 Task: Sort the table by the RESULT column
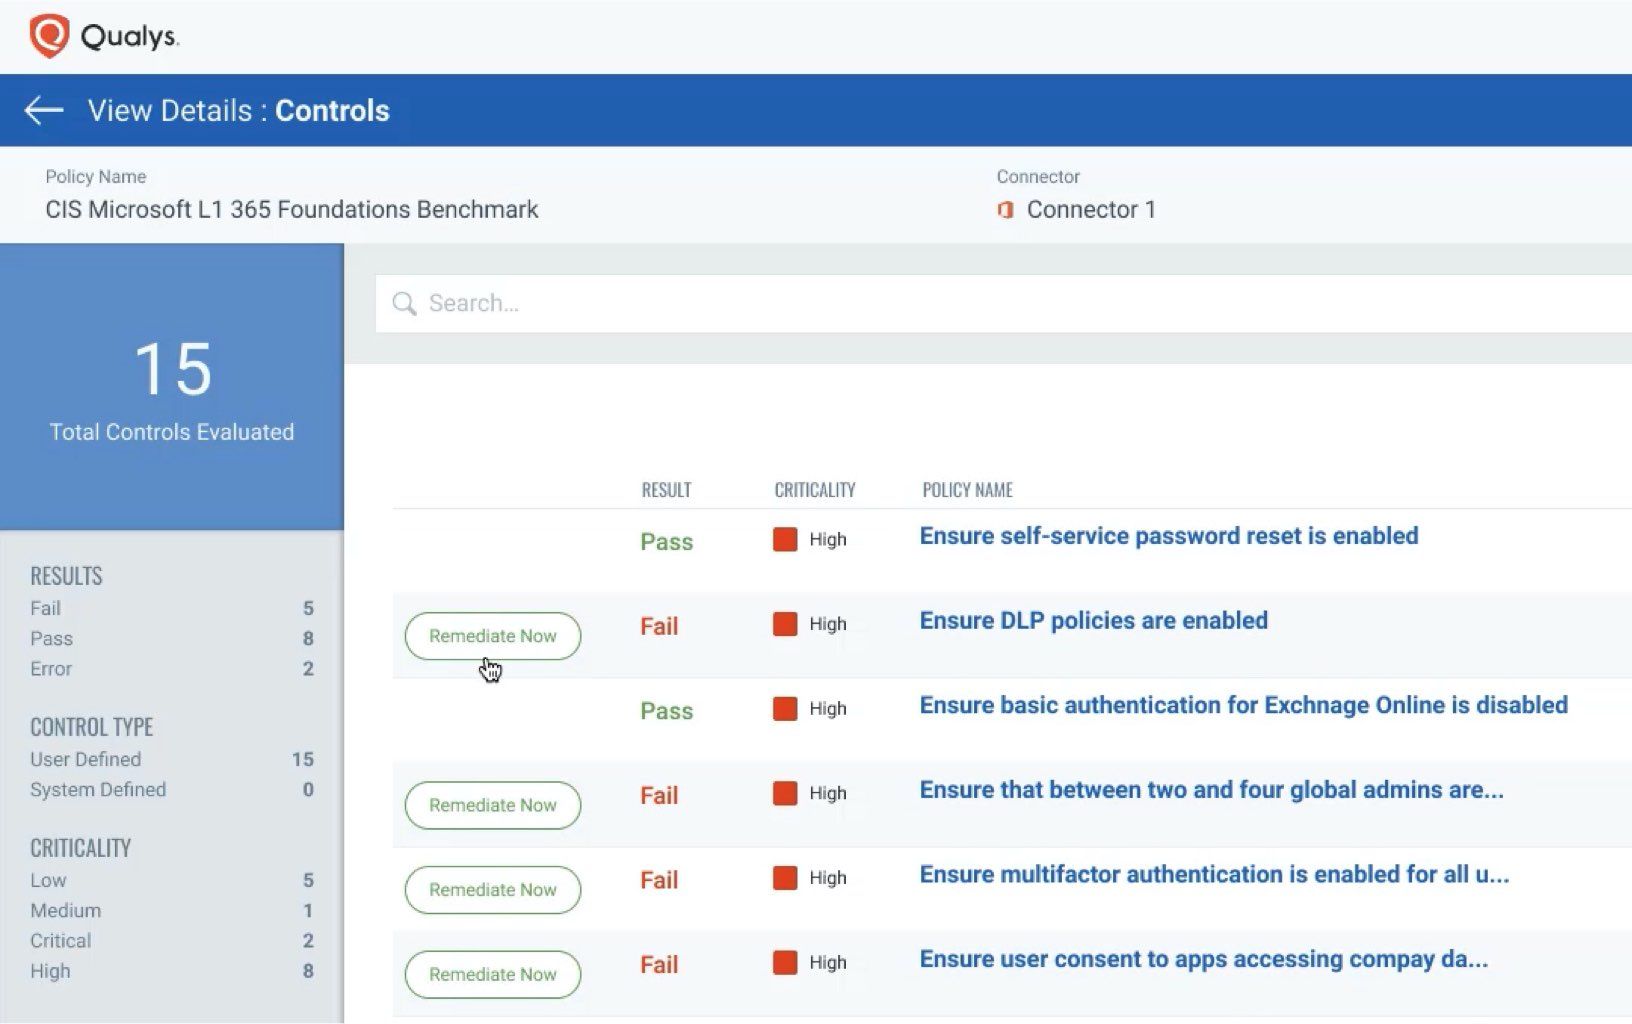tap(666, 490)
